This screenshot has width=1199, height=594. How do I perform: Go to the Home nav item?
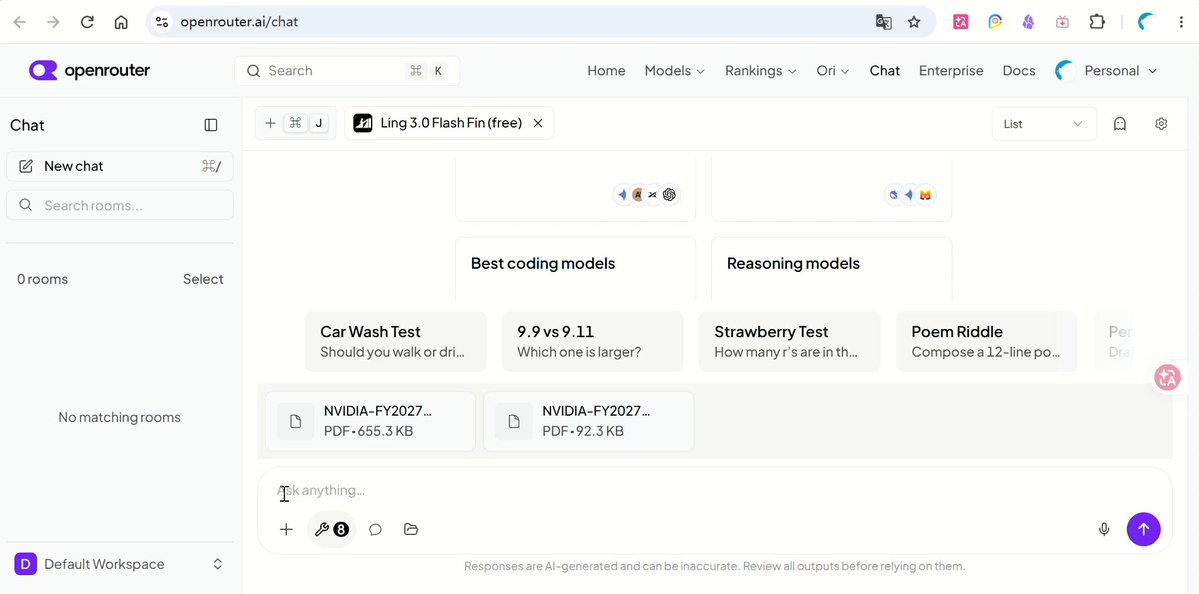point(606,70)
